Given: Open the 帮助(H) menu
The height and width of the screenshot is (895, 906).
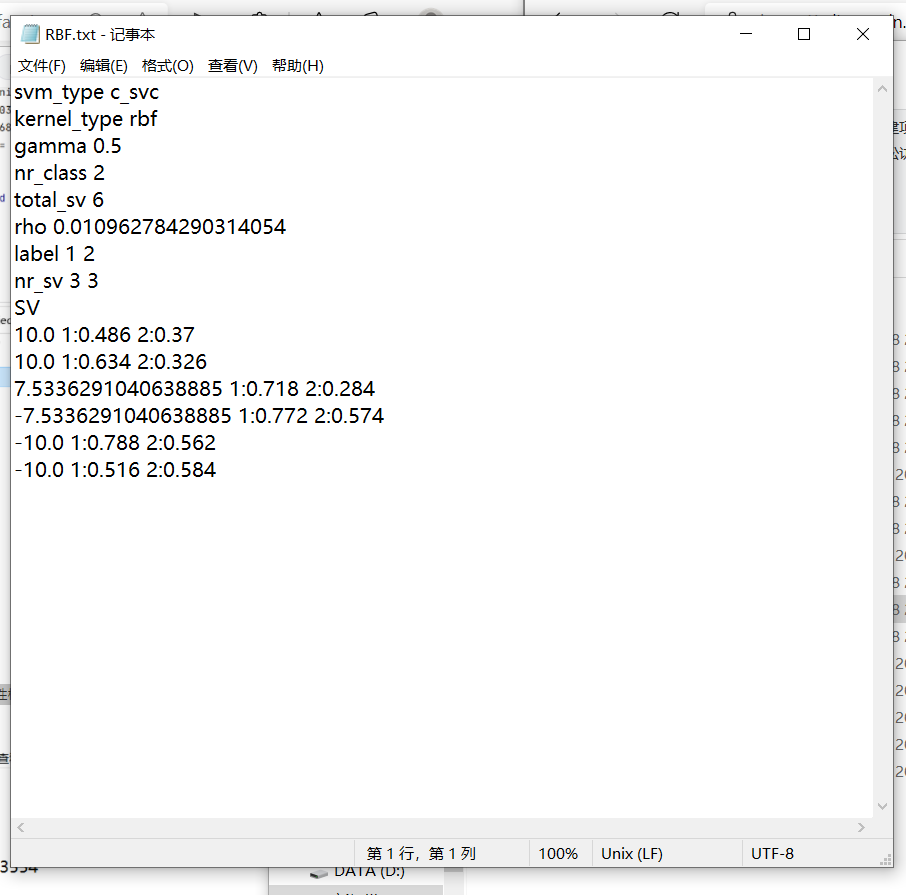Looking at the screenshot, I should pyautogui.click(x=298, y=66).
